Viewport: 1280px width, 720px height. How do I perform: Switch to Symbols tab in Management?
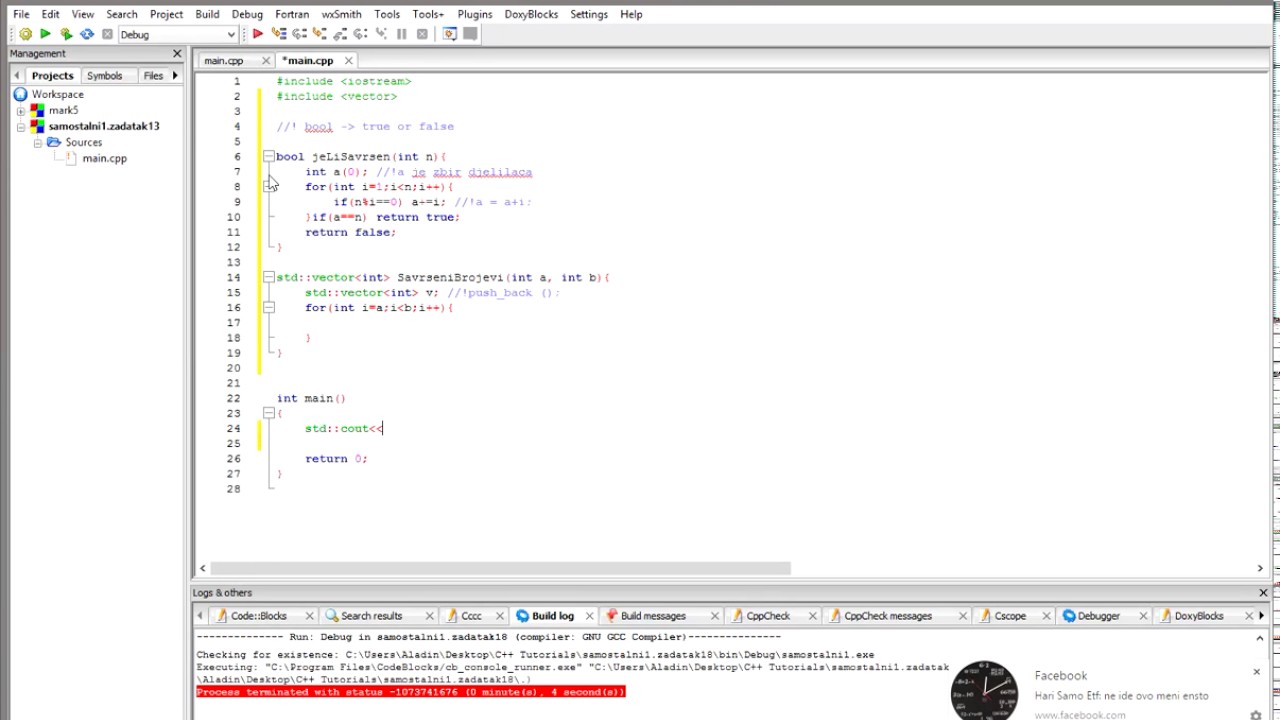pos(104,76)
